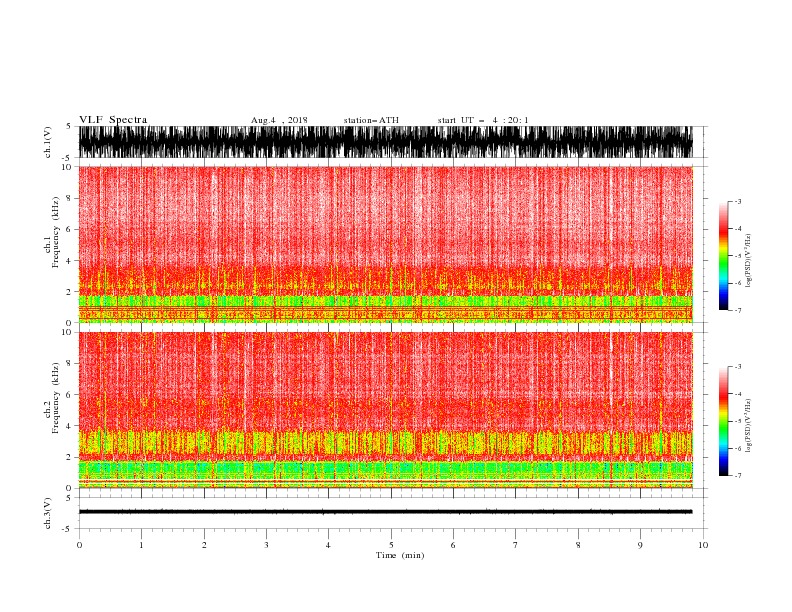Click time axis tick label "4"
Image resolution: width=792 pixels, height=612 pixels.
pyautogui.click(x=328, y=545)
